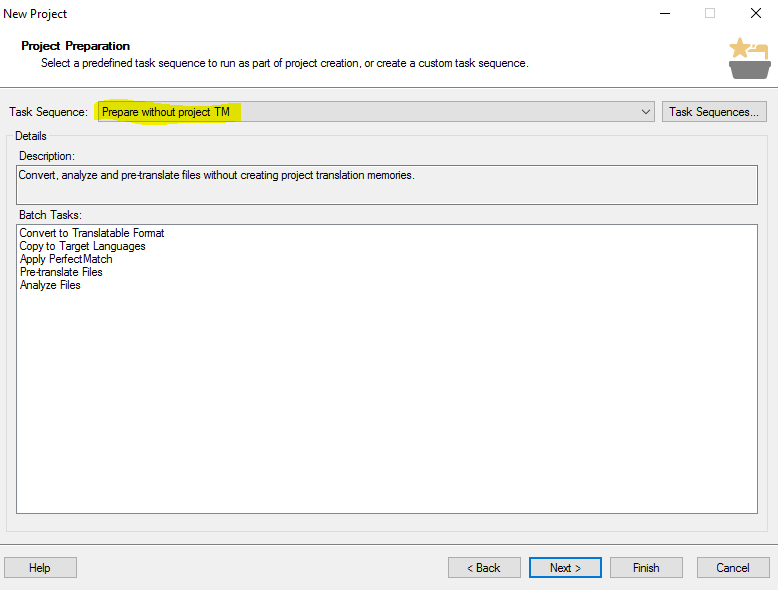Select 'Convert to Translatable Format' batch task
This screenshot has width=778, height=590.
click(92, 233)
